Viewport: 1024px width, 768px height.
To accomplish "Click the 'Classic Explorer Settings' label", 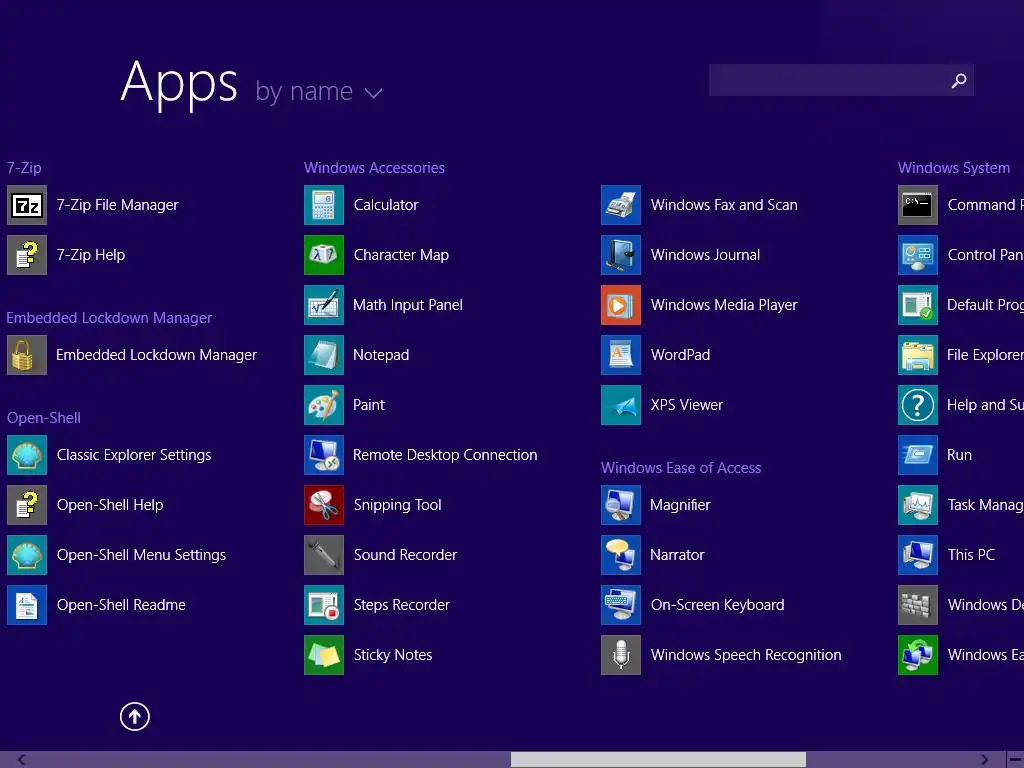I will pyautogui.click(x=134, y=455).
